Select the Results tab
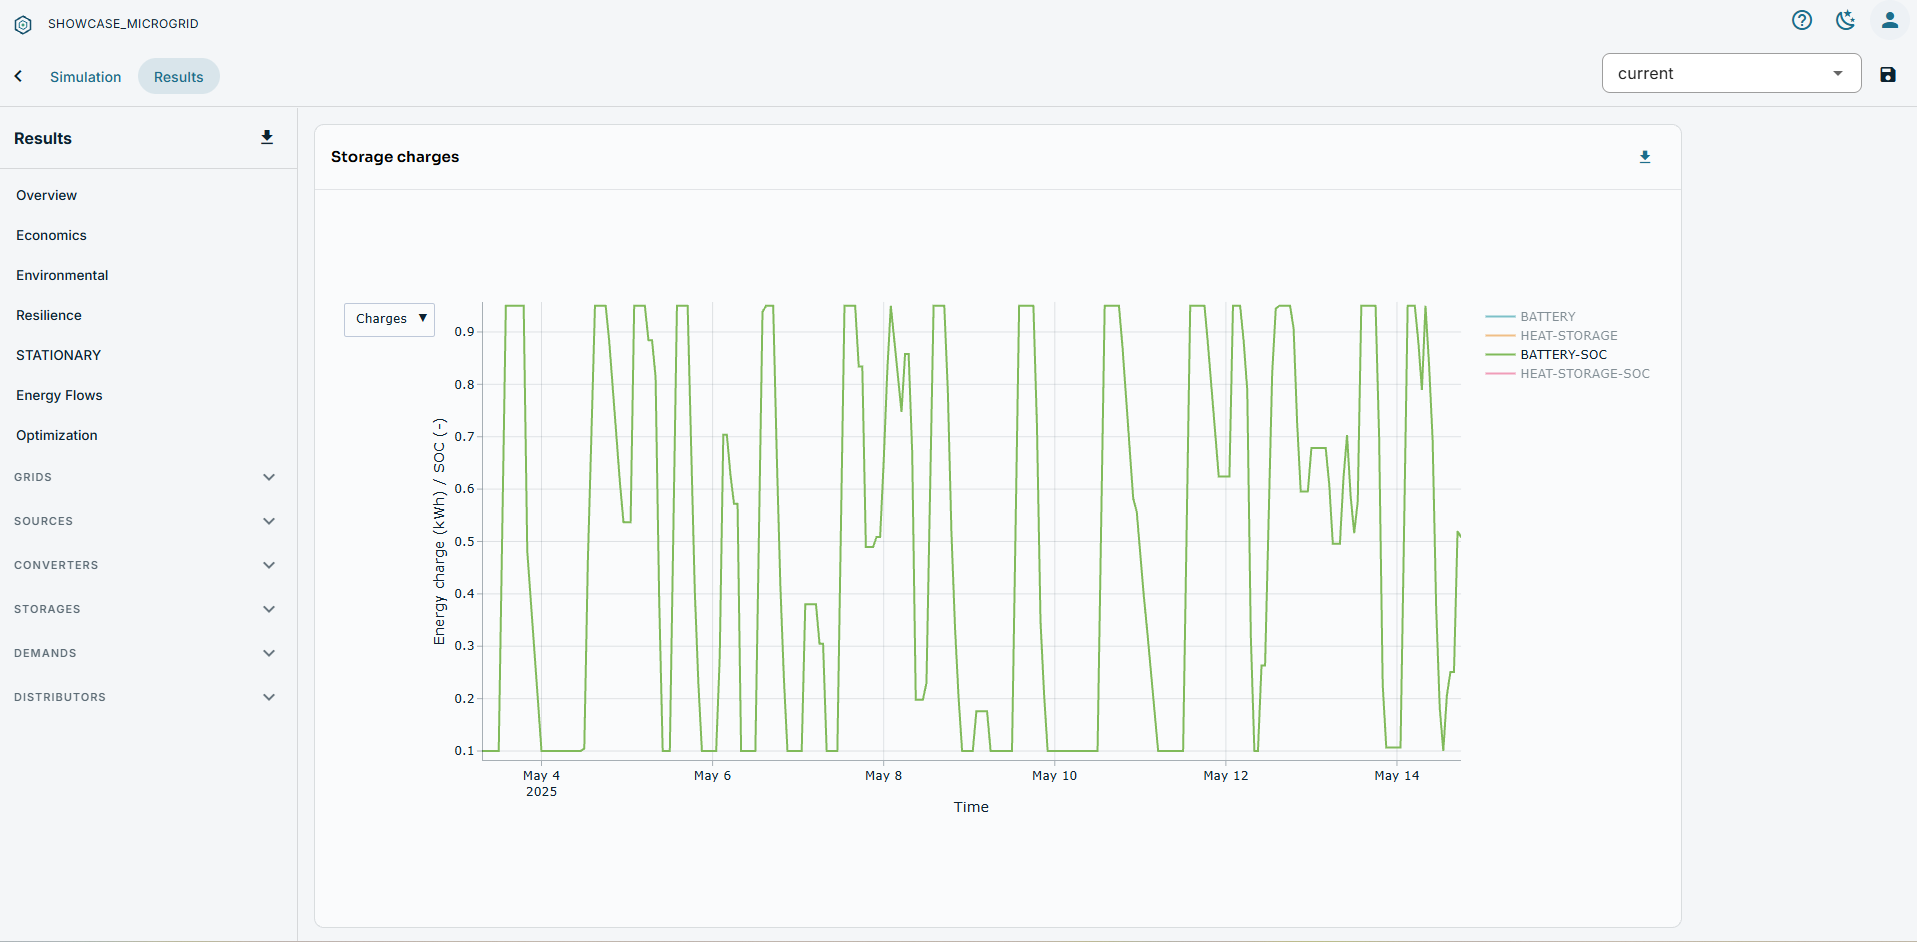Image resolution: width=1917 pixels, height=942 pixels. 178,77
